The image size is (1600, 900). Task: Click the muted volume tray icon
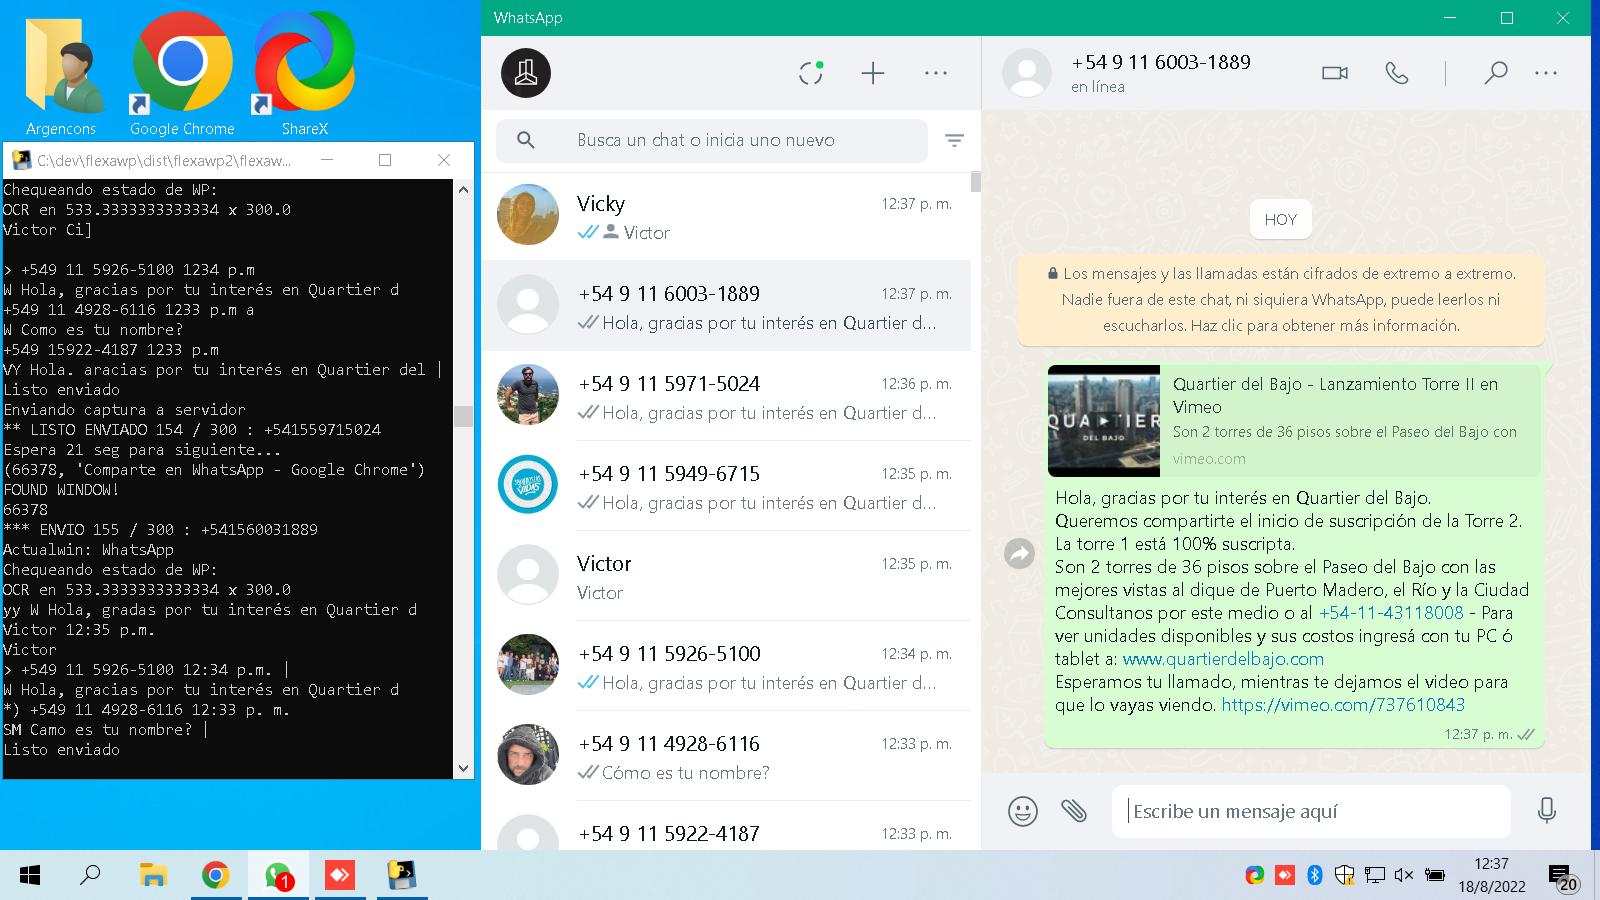[x=1404, y=876]
